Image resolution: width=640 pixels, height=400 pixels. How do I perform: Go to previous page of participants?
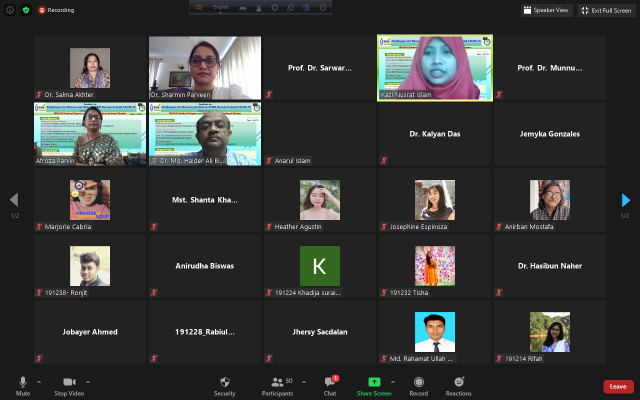point(13,200)
